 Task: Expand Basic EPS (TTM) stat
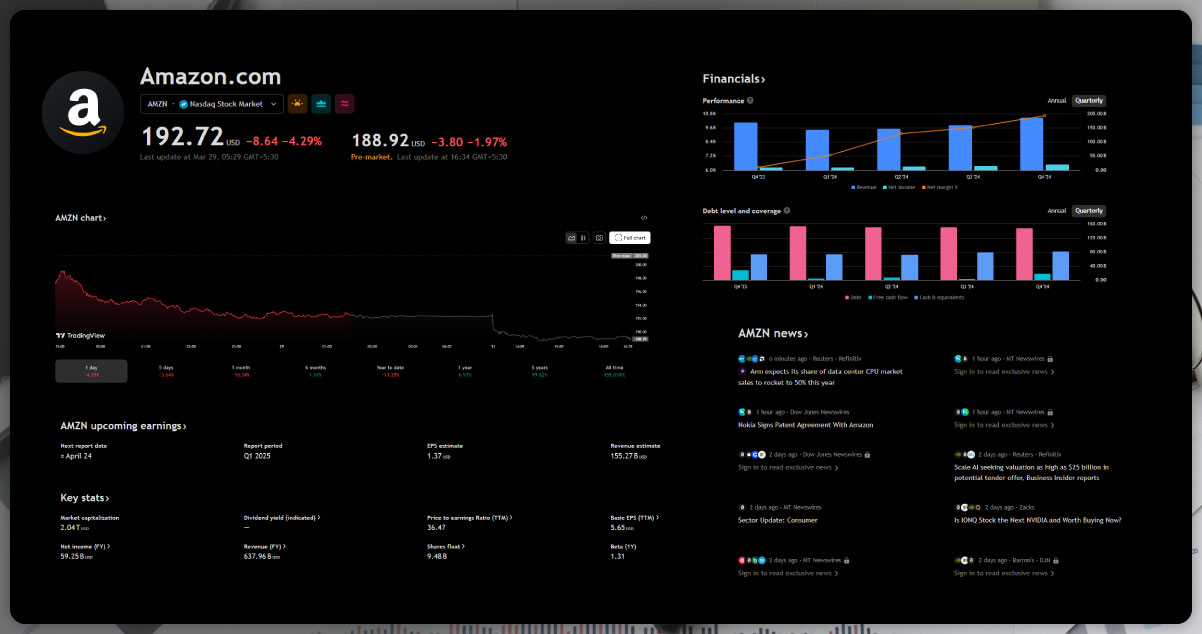(x=634, y=518)
